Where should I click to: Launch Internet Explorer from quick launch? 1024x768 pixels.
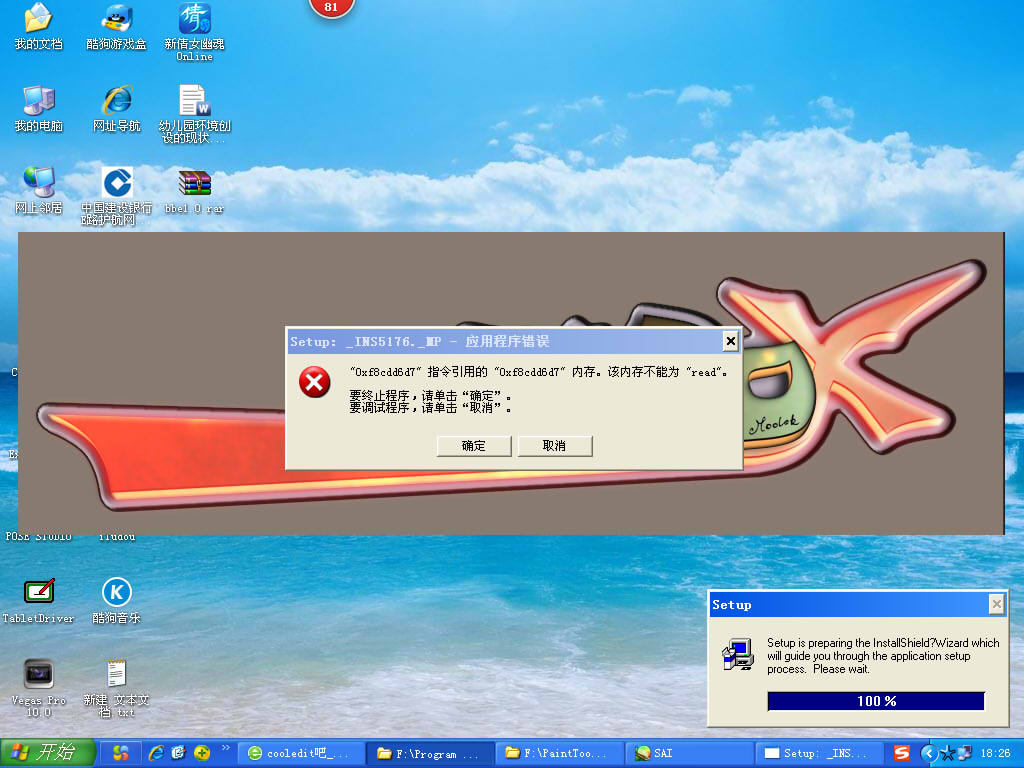coord(156,753)
